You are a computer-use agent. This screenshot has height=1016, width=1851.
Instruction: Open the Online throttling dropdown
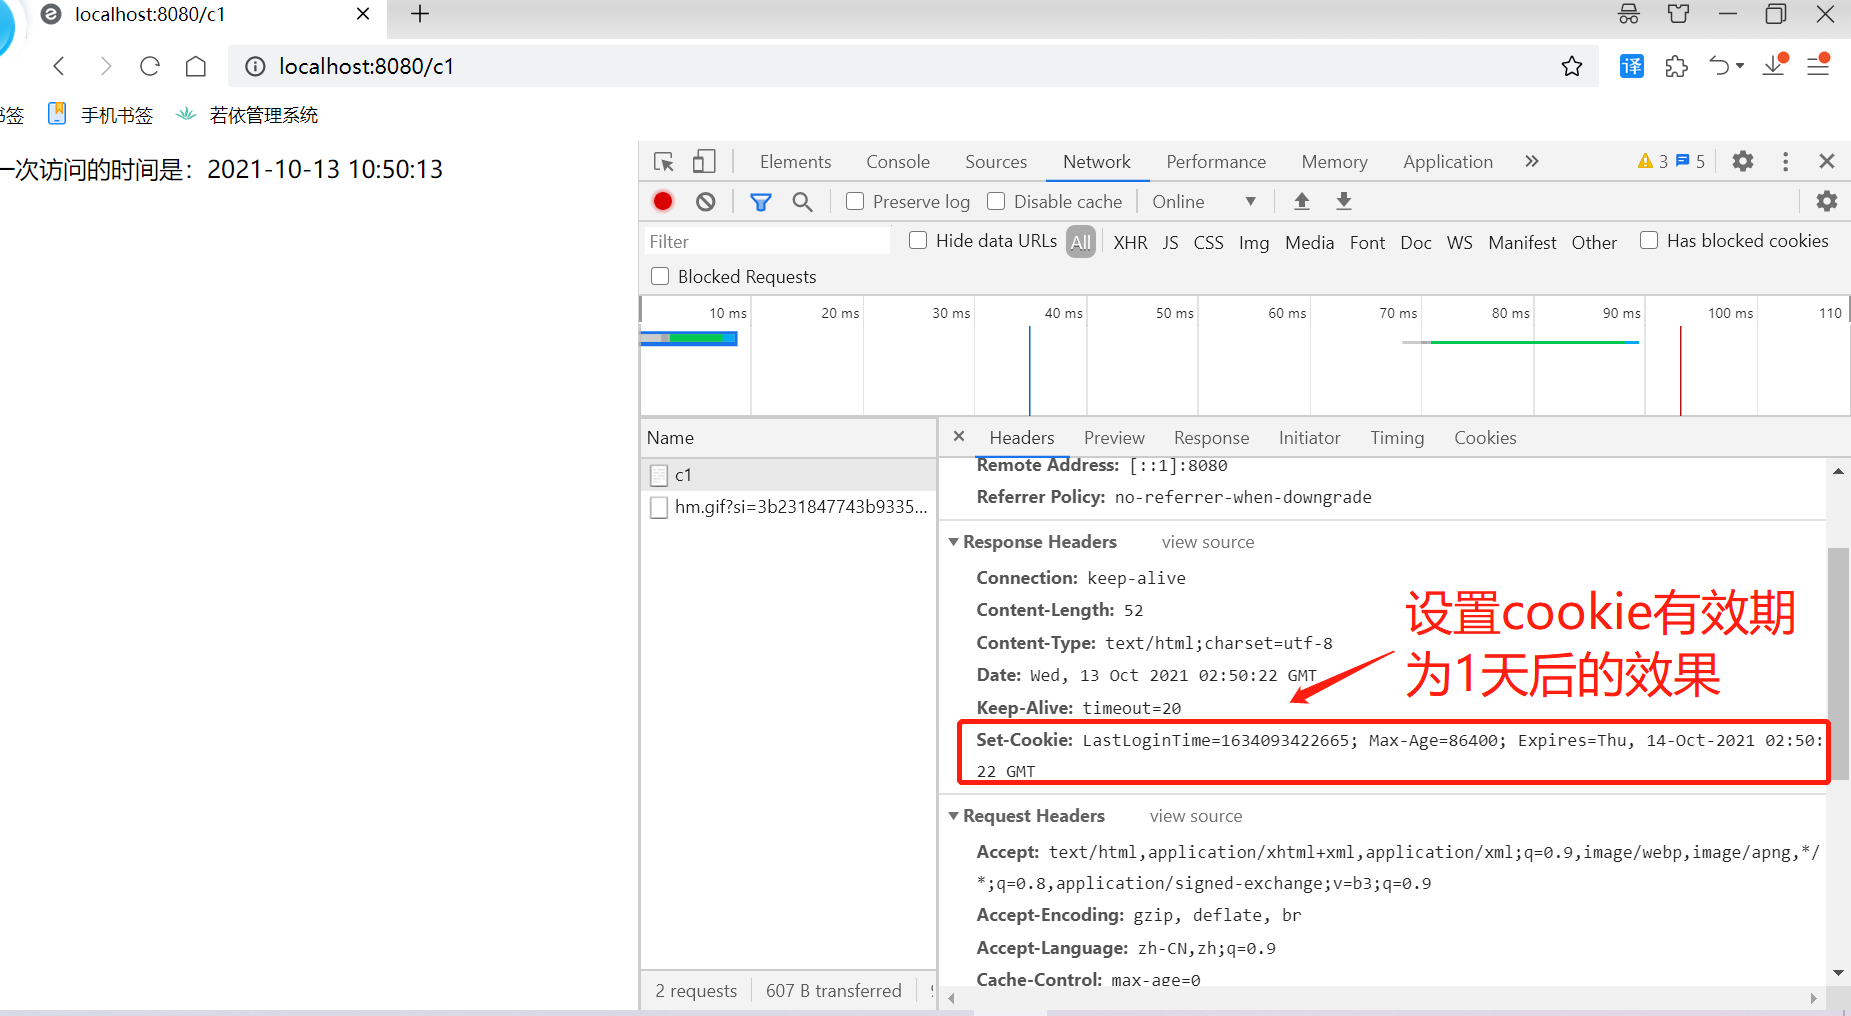1204,202
